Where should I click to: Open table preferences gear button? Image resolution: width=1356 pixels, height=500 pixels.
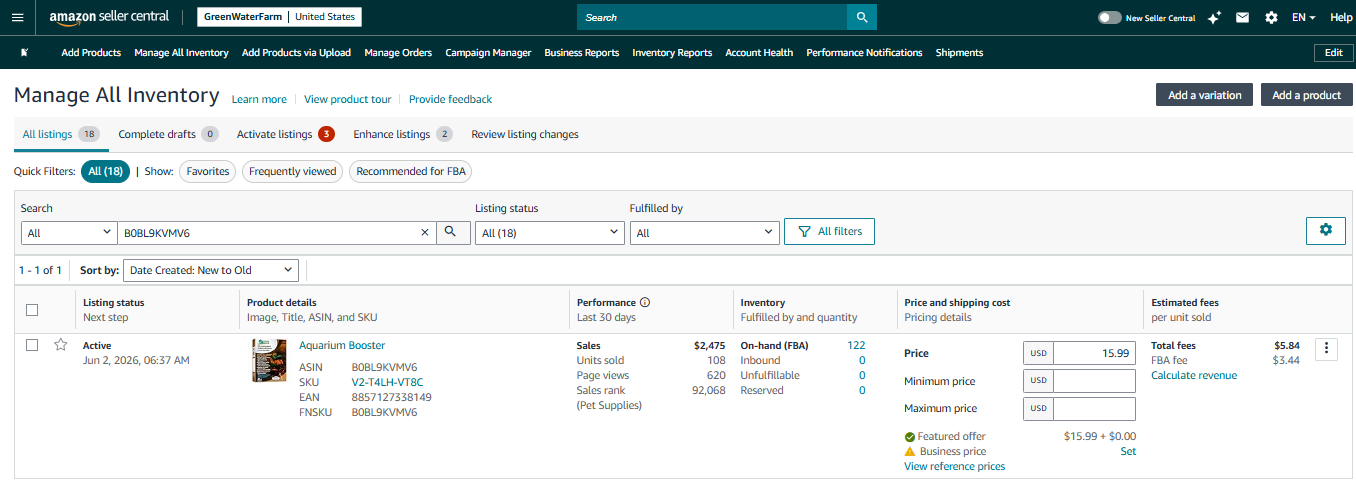pyautogui.click(x=1325, y=230)
